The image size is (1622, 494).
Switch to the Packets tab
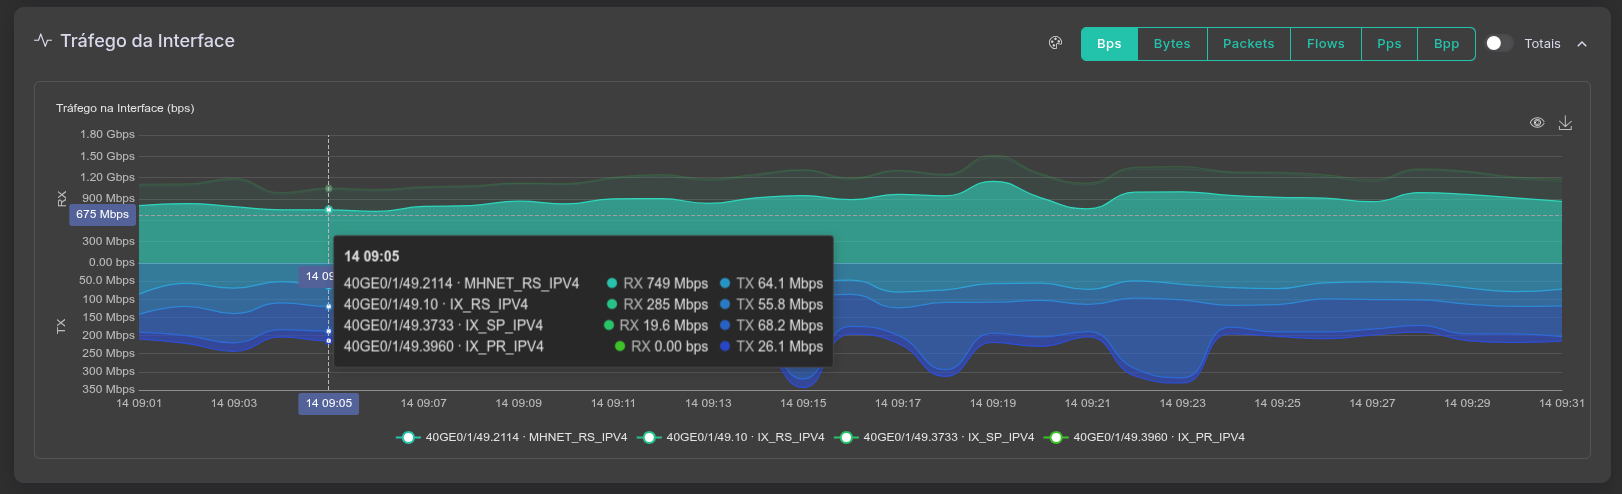pyautogui.click(x=1248, y=44)
